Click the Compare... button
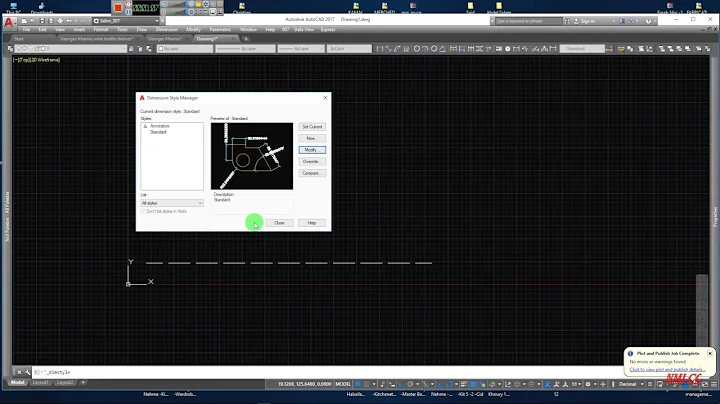 coord(312,173)
